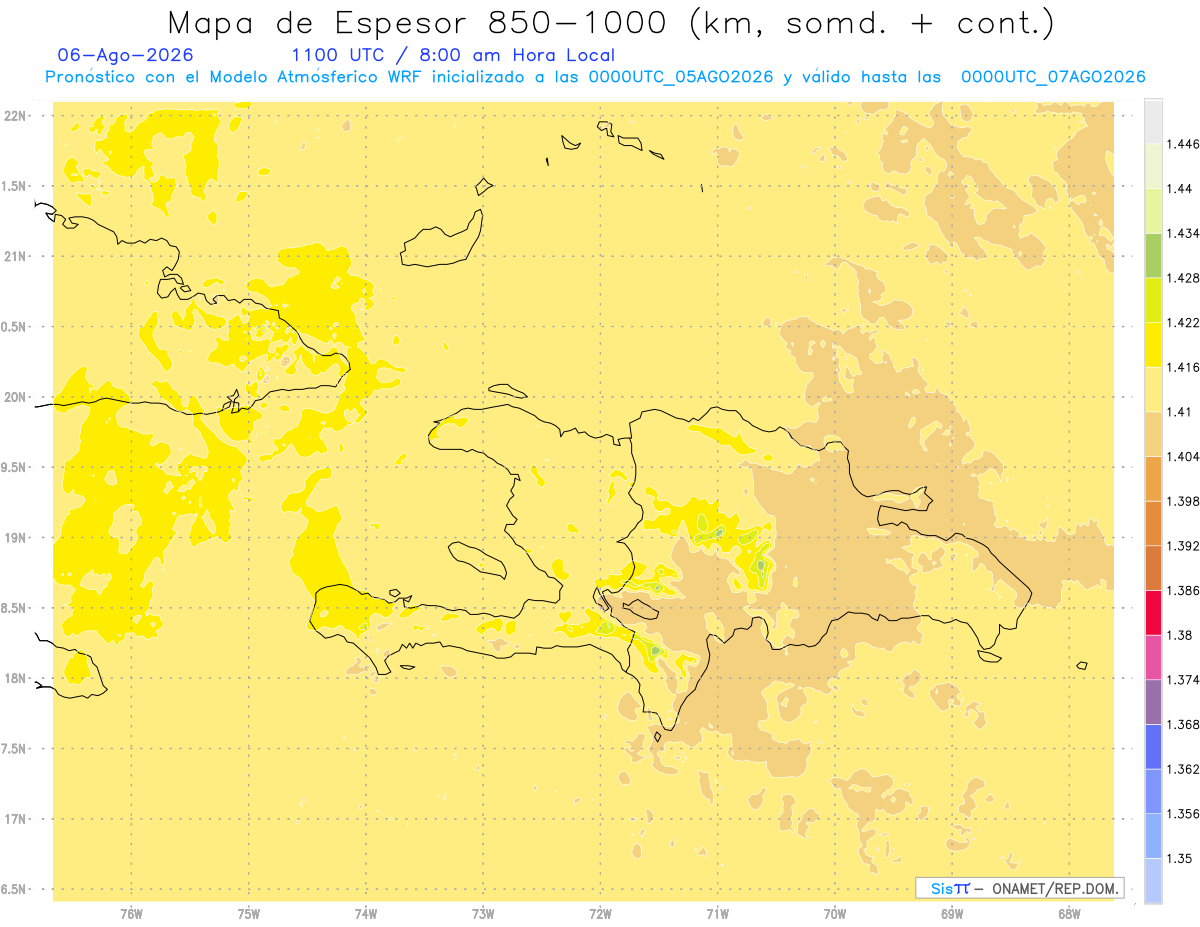Click the legend value 1.362
The height and width of the screenshot is (927, 1200).
click(x=1185, y=769)
